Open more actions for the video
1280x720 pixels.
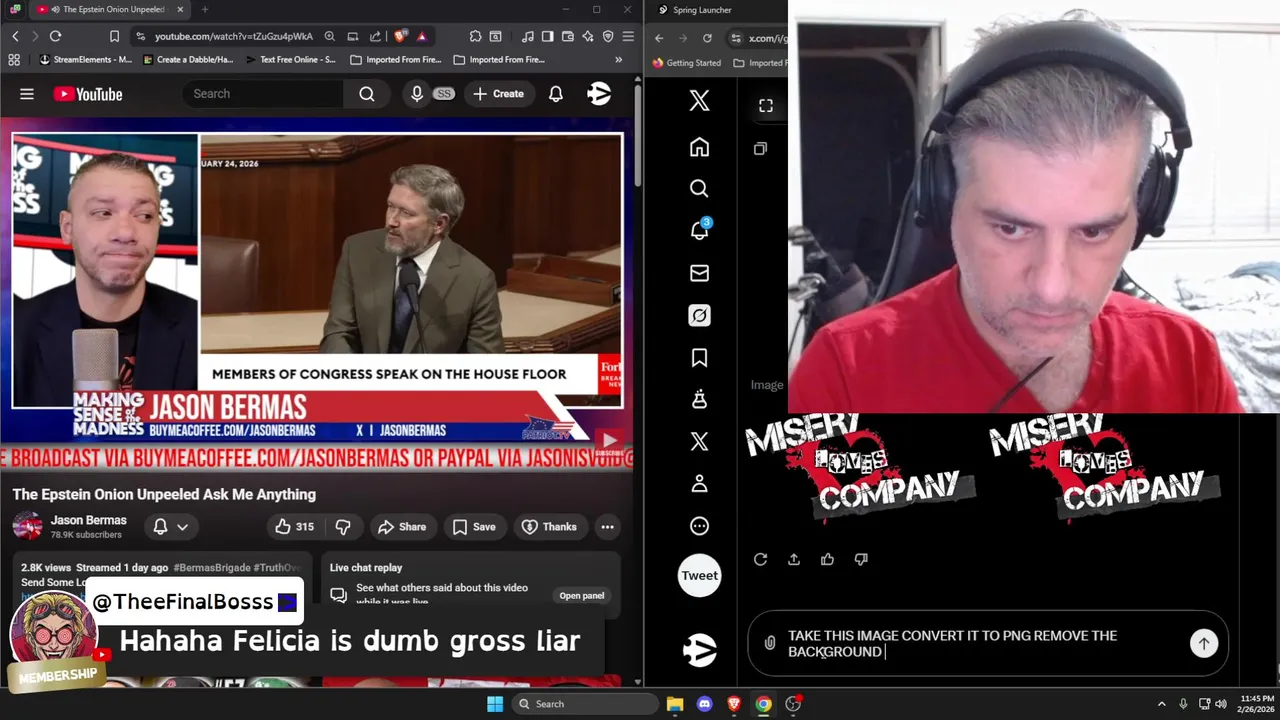click(x=607, y=527)
